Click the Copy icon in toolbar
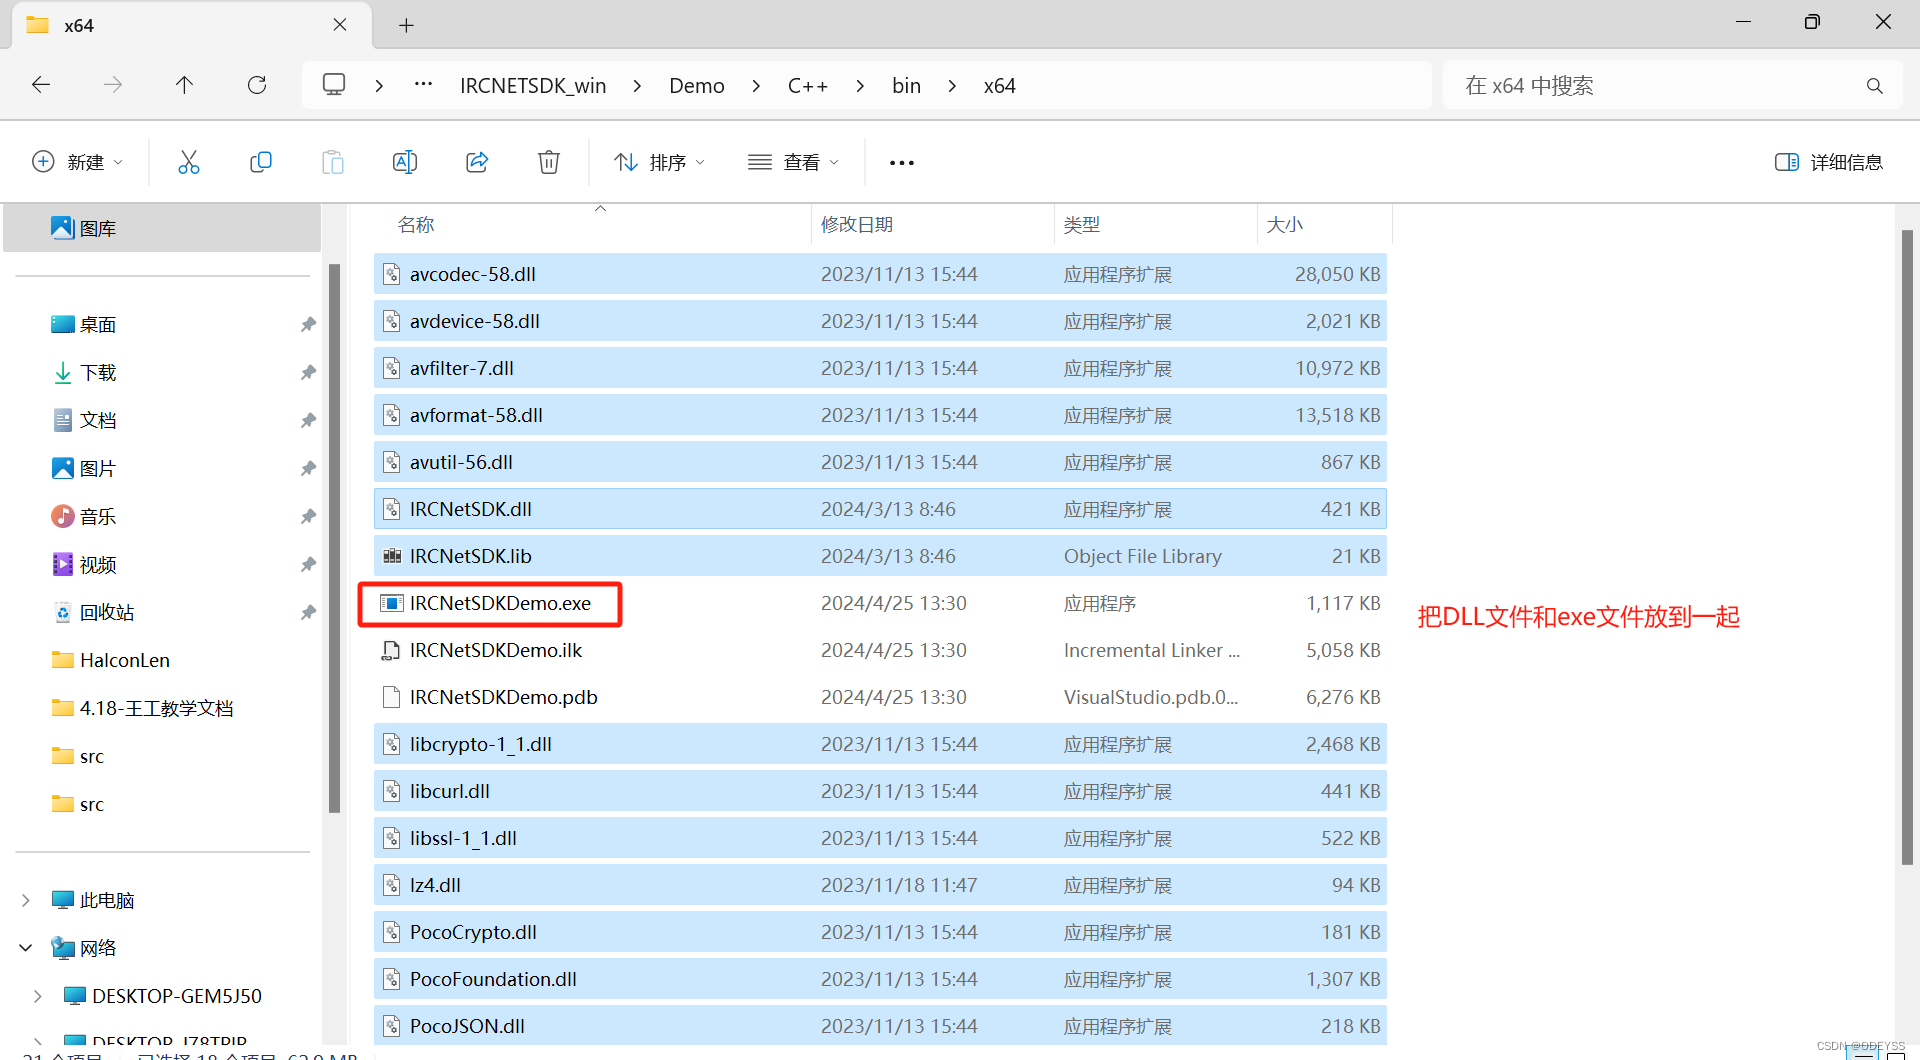 [261, 162]
